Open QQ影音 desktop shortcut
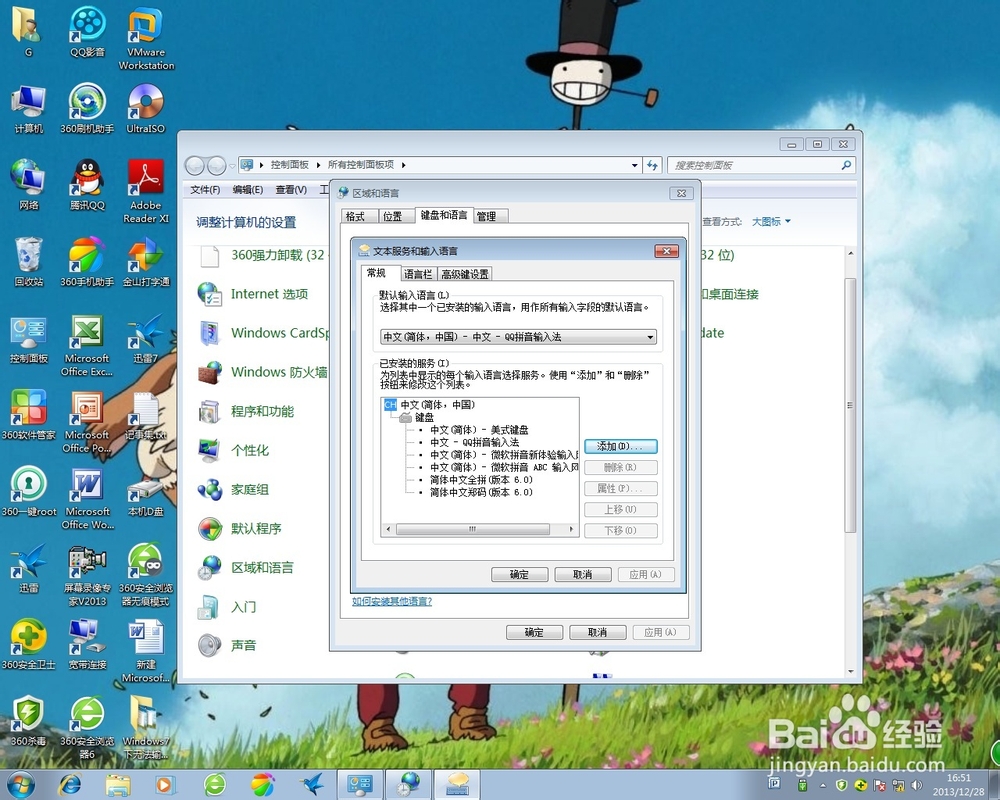 (x=87, y=32)
